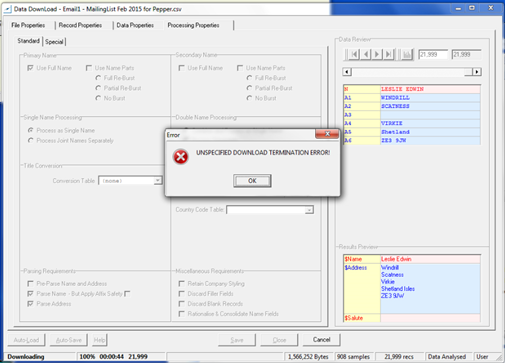The width and height of the screenshot is (505, 363).
Task: Click the Cancel button
Action: pyautogui.click(x=322, y=340)
